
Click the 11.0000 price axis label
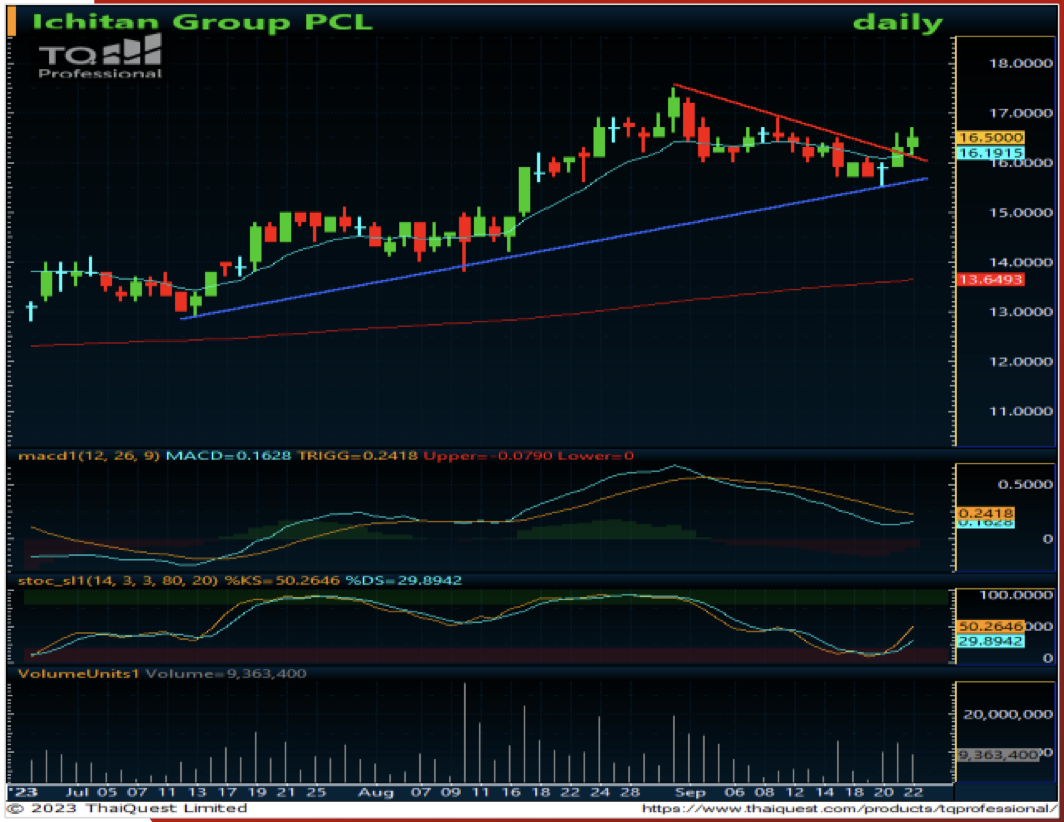tap(1021, 411)
